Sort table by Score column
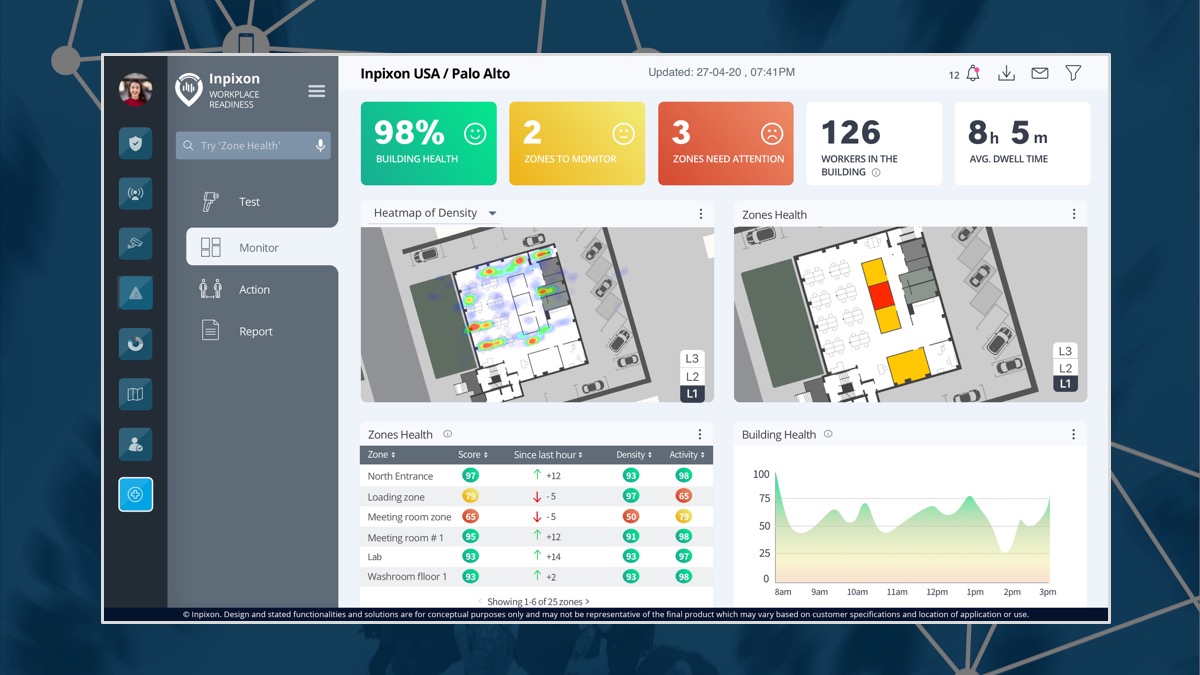 pyautogui.click(x=473, y=455)
